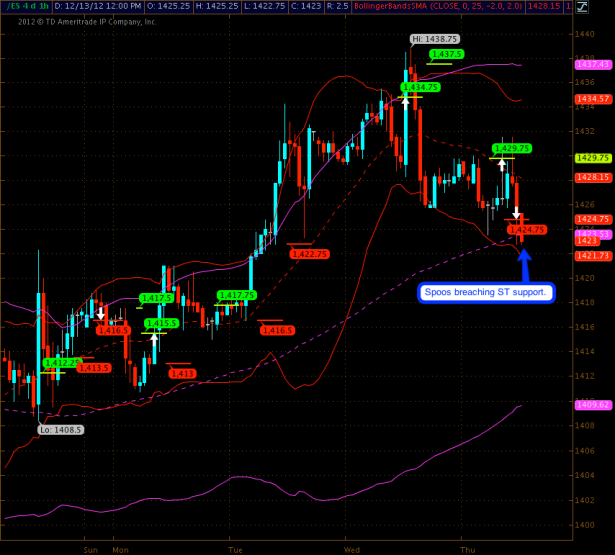Click the red 1,422.75 signal label
The image size is (615, 555).
click(309, 254)
